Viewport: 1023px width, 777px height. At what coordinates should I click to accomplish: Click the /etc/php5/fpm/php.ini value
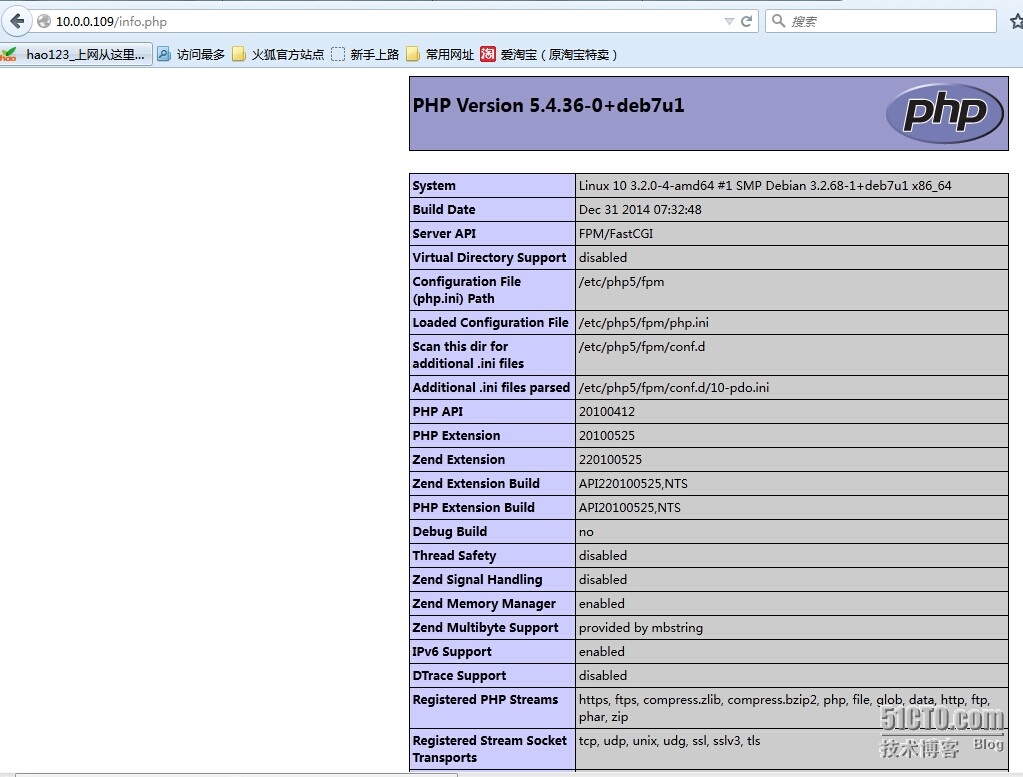[x=643, y=322]
